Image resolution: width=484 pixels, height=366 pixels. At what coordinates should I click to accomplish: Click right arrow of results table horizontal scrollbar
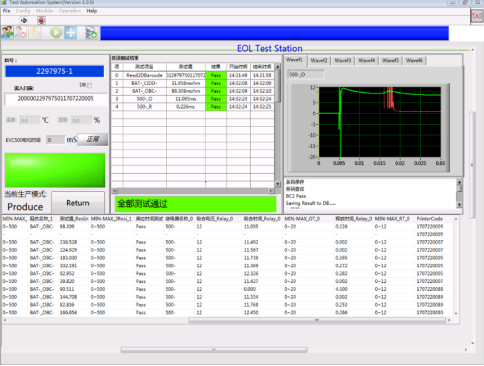click(271, 191)
